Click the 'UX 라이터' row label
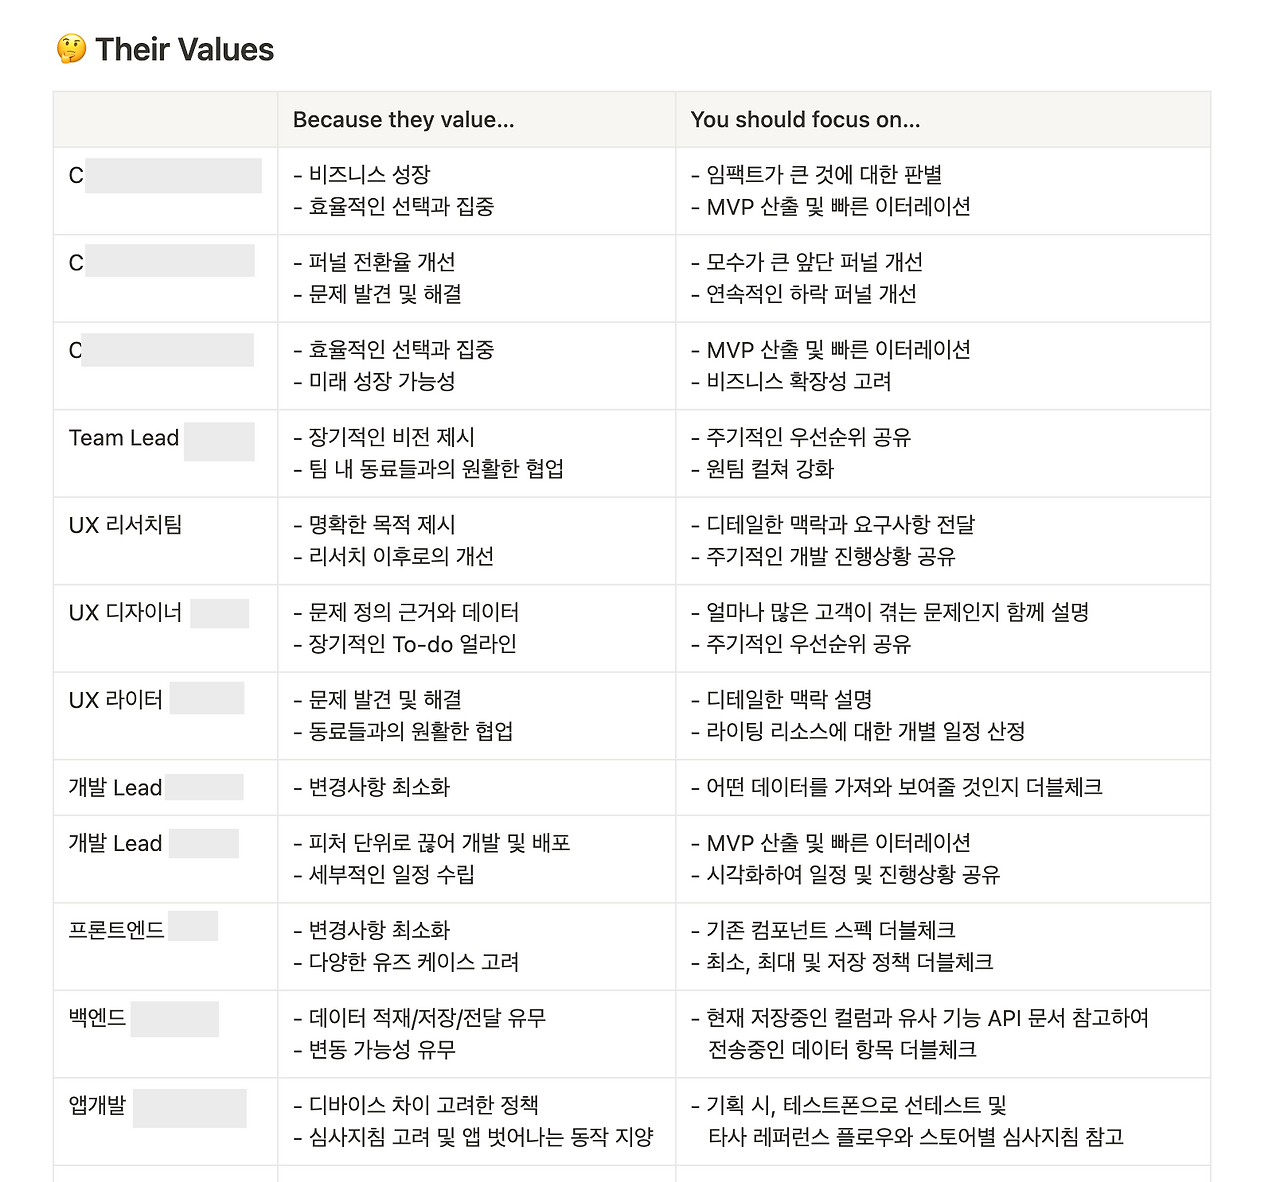The width and height of the screenshot is (1280, 1182). pyautogui.click(x=115, y=700)
